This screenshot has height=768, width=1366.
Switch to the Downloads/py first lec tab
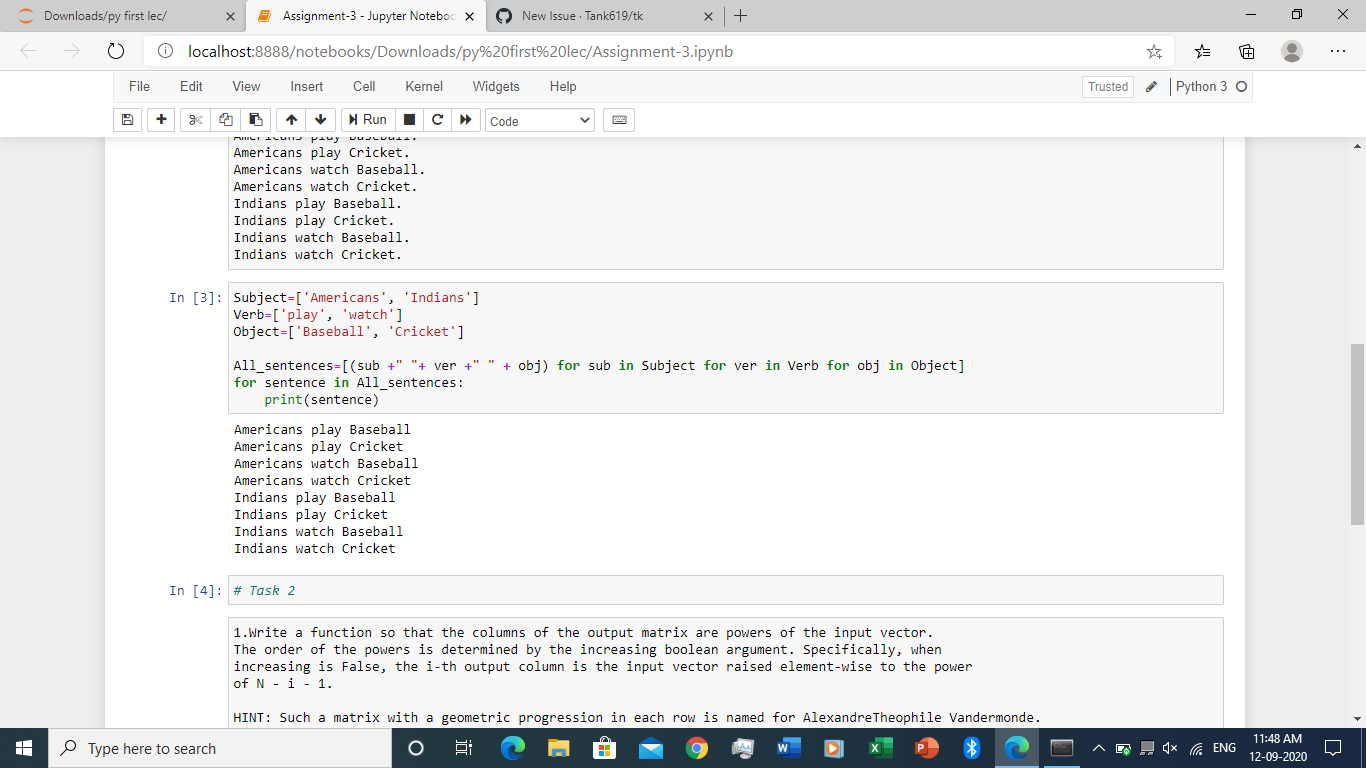click(125, 16)
